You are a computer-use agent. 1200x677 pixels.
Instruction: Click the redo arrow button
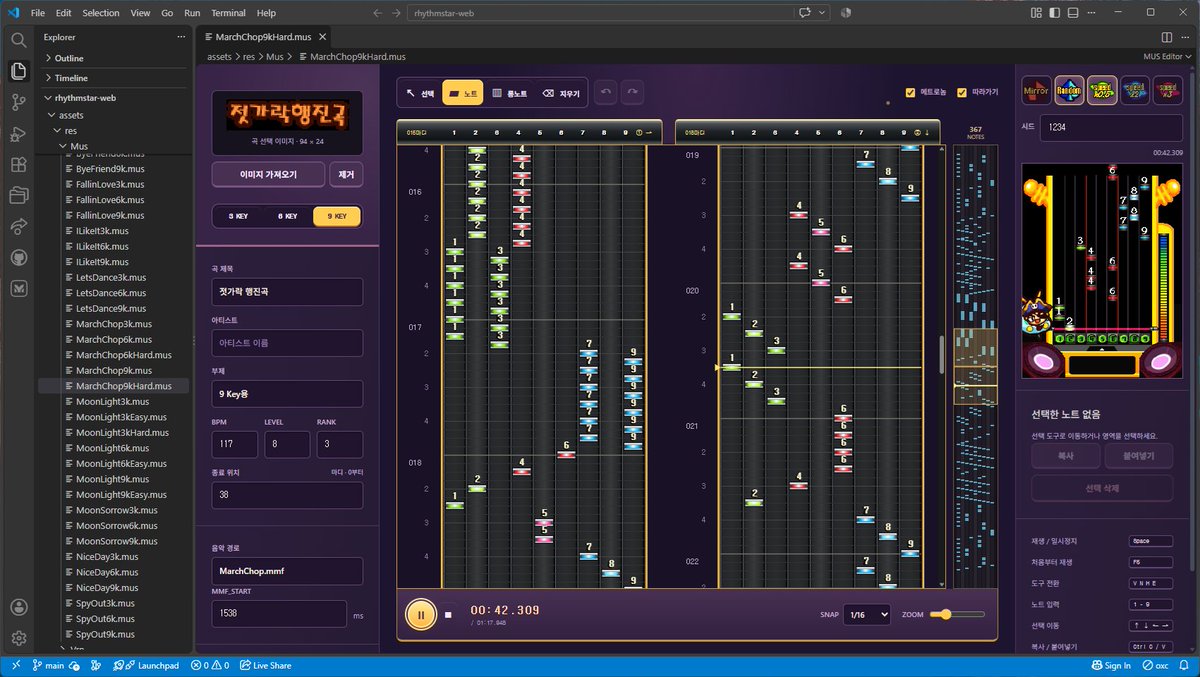click(x=631, y=93)
